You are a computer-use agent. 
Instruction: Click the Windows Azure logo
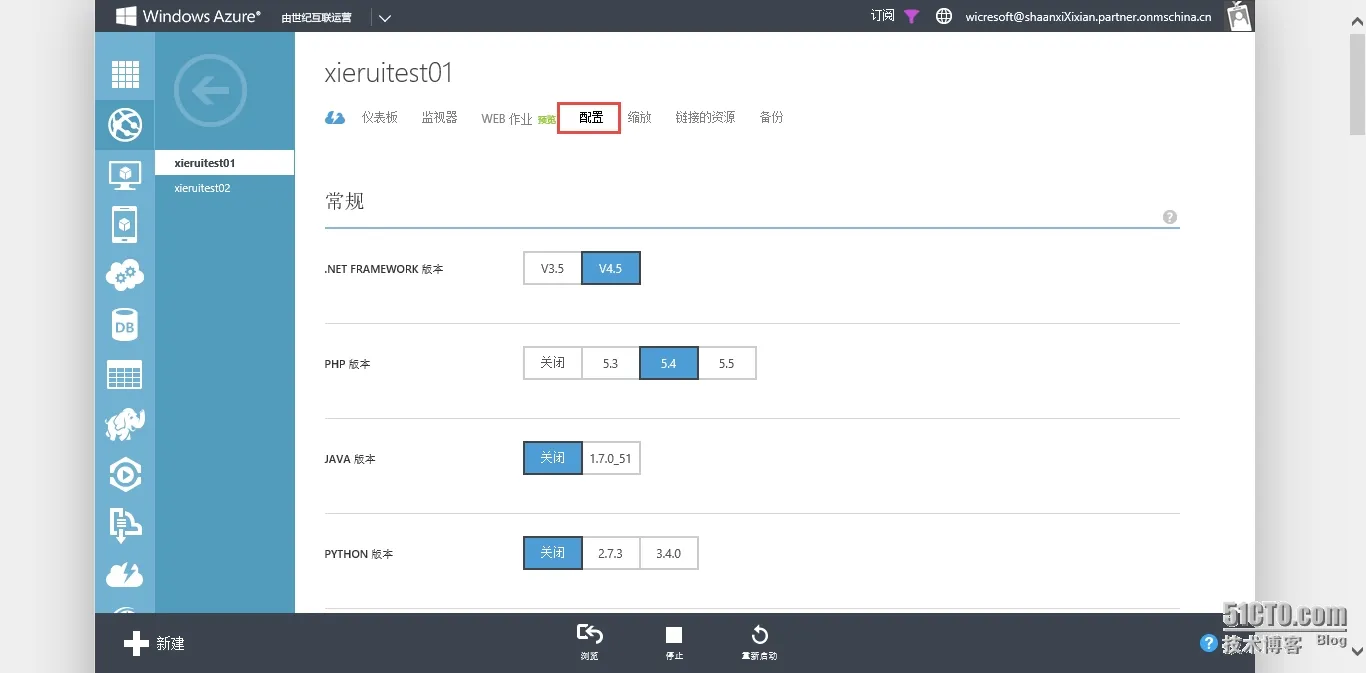coord(188,16)
